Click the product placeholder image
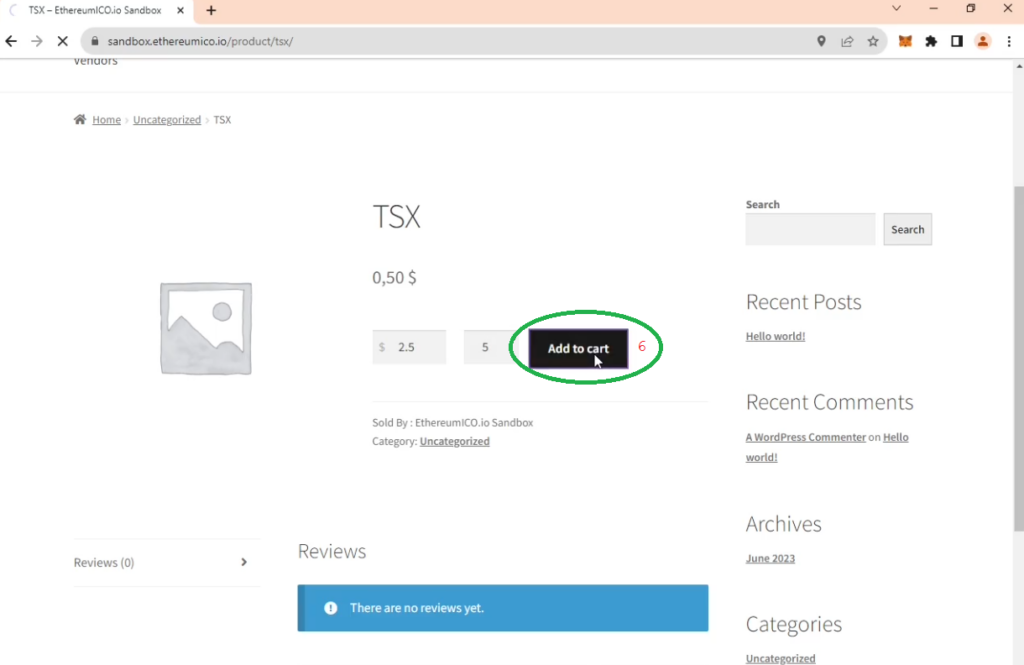This screenshot has width=1024, height=665. tap(206, 328)
